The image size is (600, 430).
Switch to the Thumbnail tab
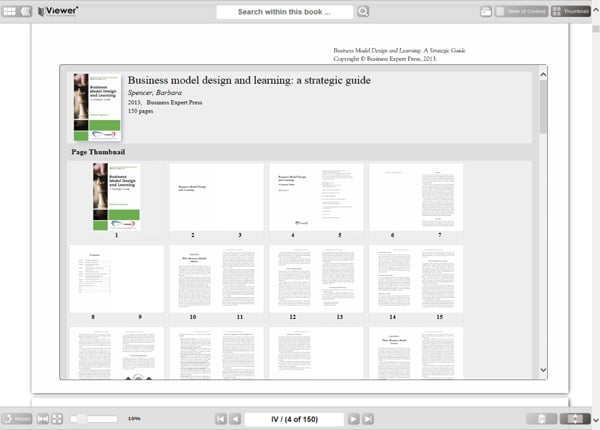point(571,11)
